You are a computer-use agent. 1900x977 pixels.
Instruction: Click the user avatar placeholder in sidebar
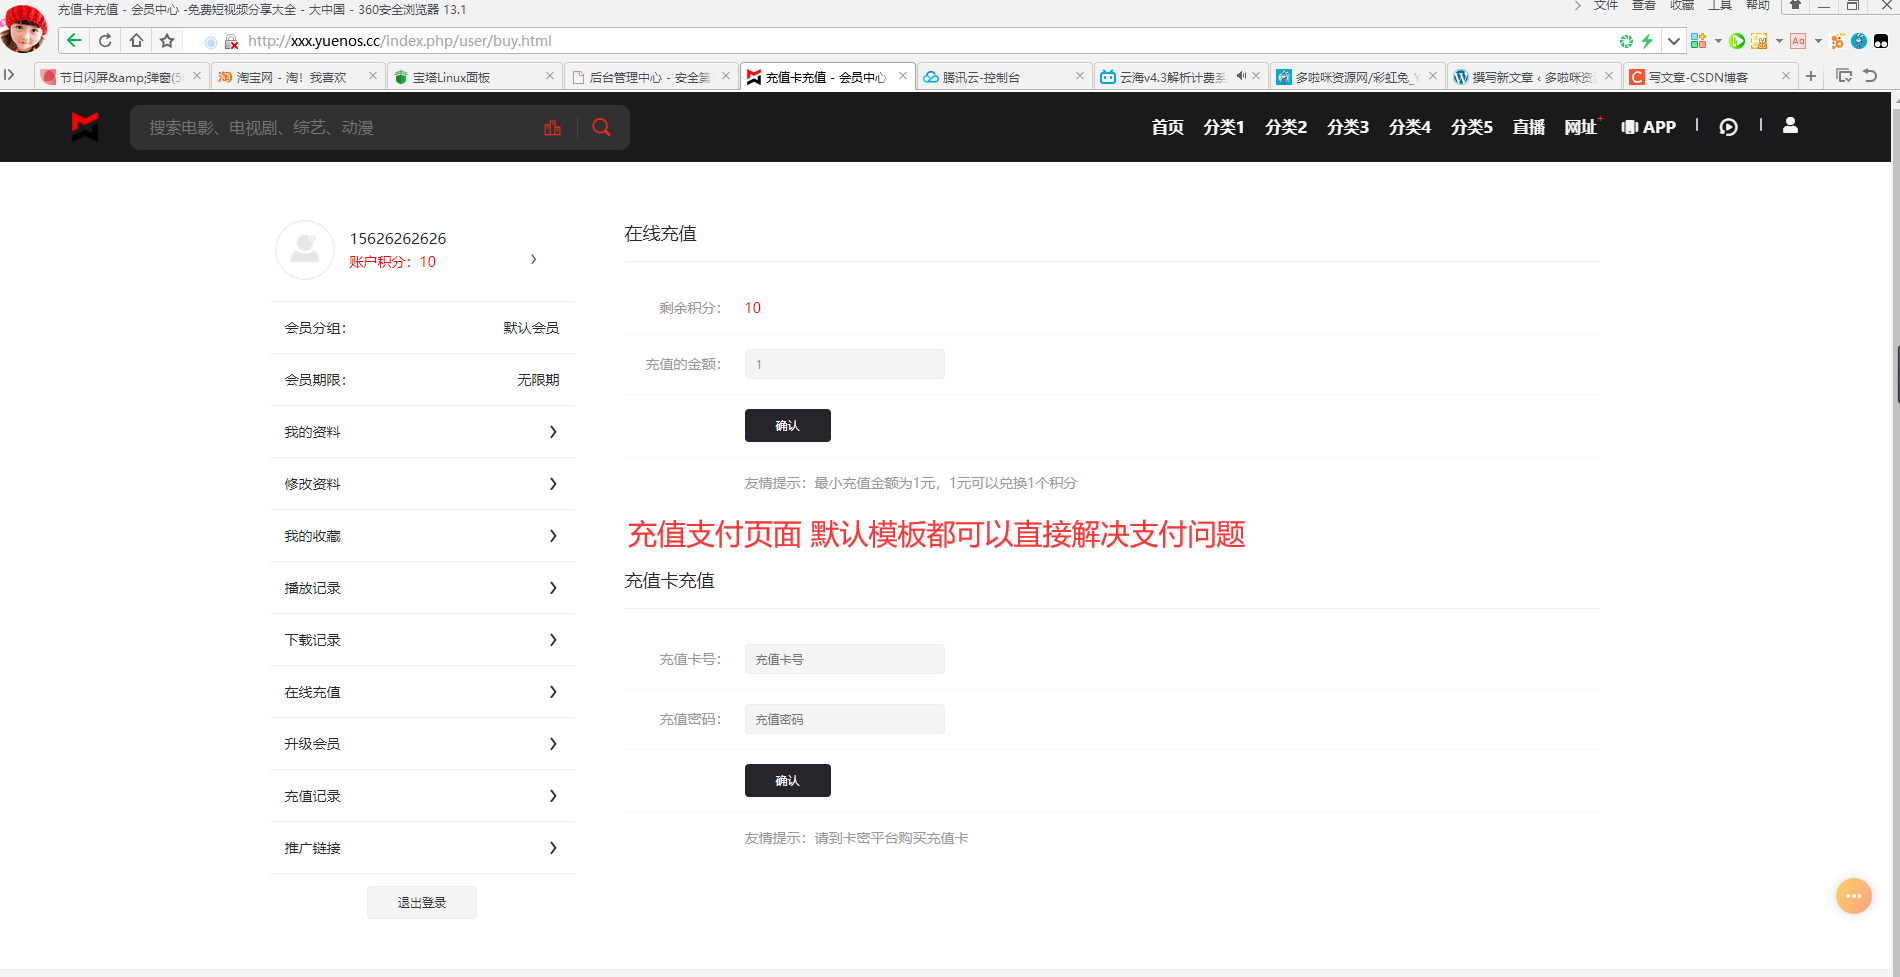pyautogui.click(x=304, y=250)
